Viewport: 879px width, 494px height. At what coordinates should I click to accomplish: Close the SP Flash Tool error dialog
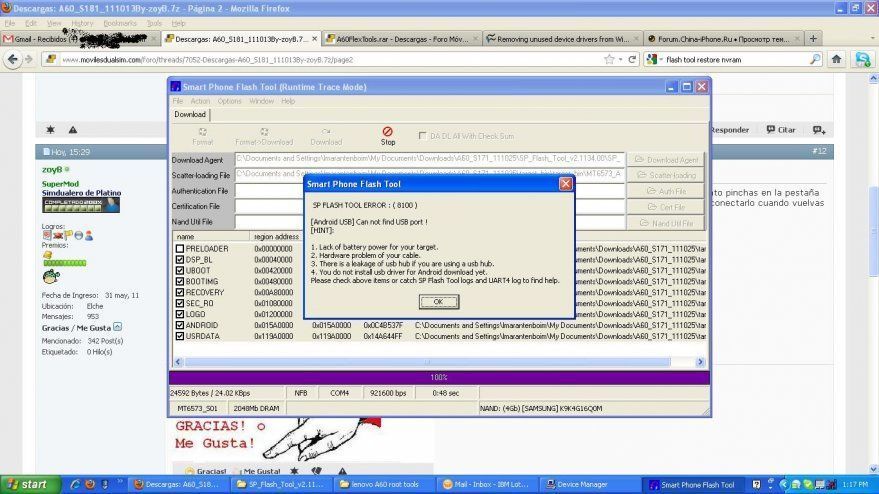click(566, 184)
